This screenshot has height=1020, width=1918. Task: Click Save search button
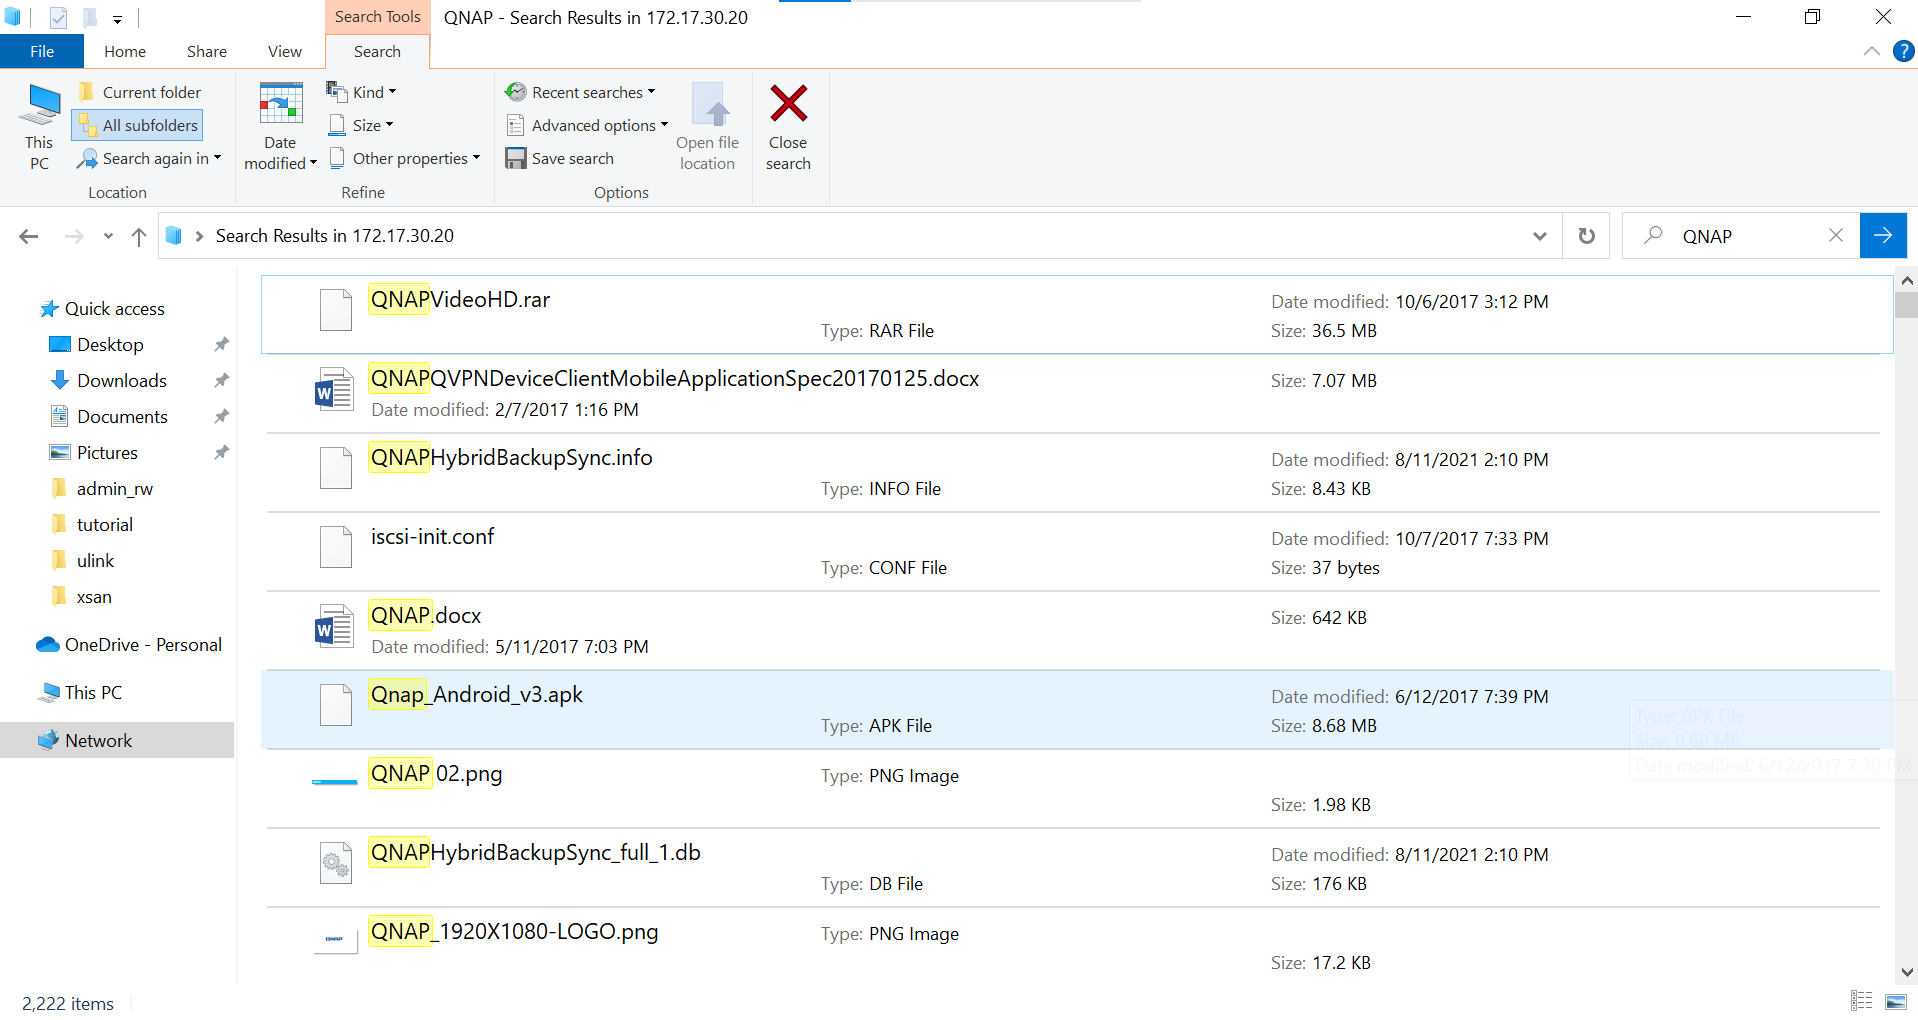coord(560,158)
